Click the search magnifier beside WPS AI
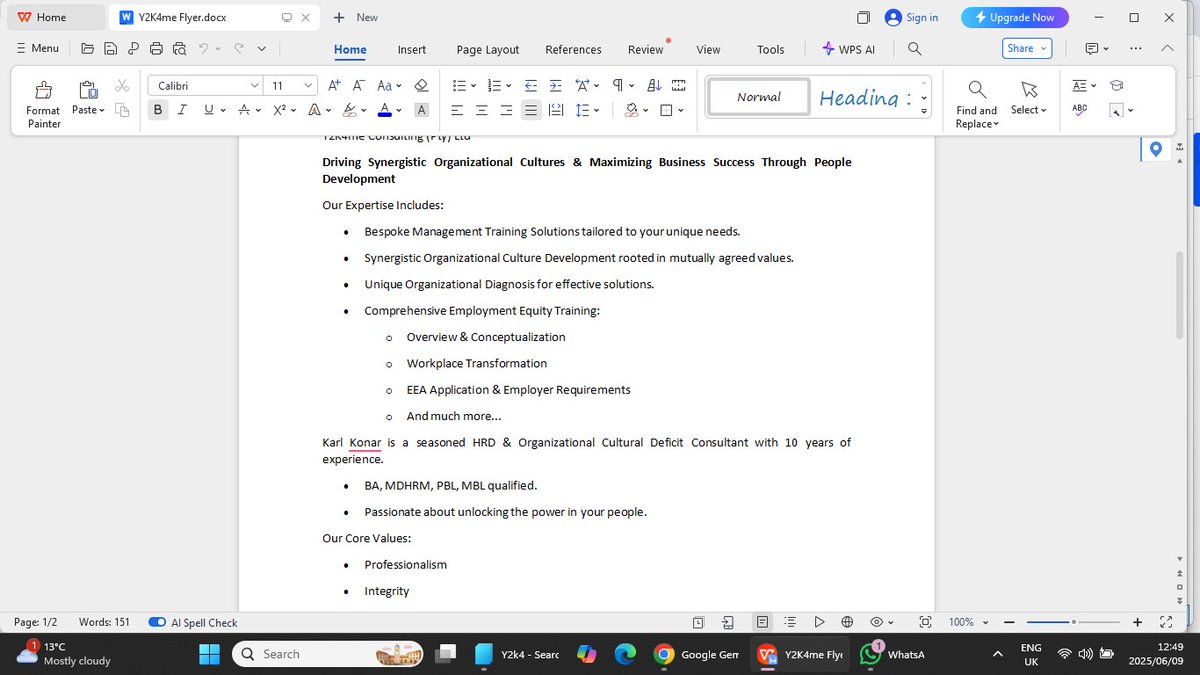The height and width of the screenshot is (675, 1200). (x=914, y=48)
